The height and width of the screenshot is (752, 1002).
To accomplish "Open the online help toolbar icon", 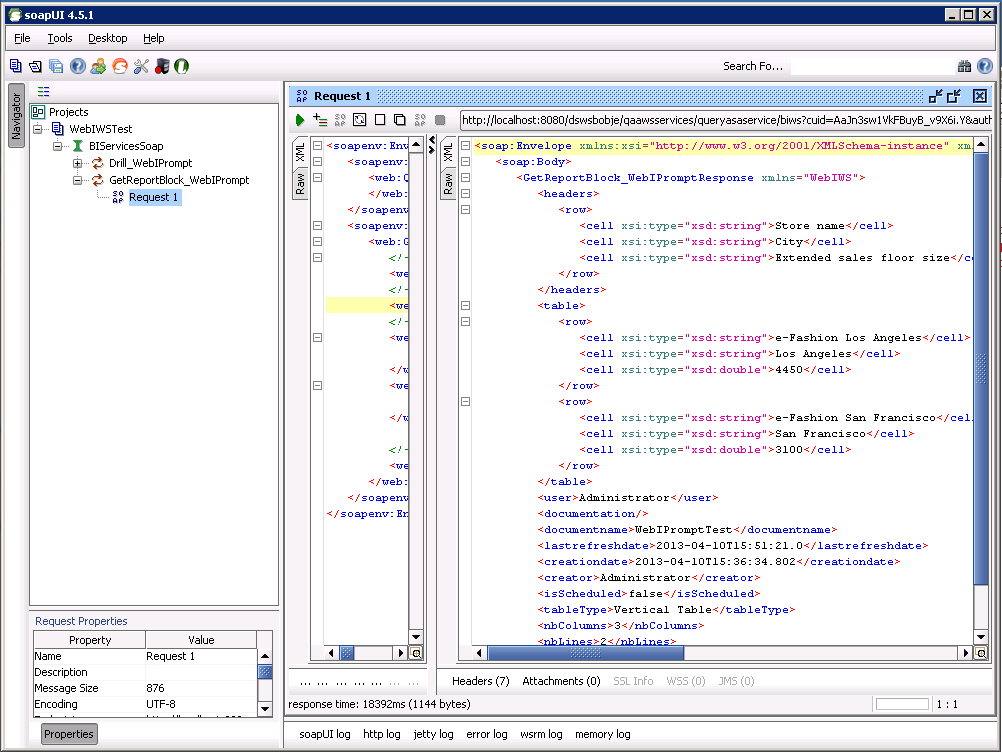I will point(77,66).
